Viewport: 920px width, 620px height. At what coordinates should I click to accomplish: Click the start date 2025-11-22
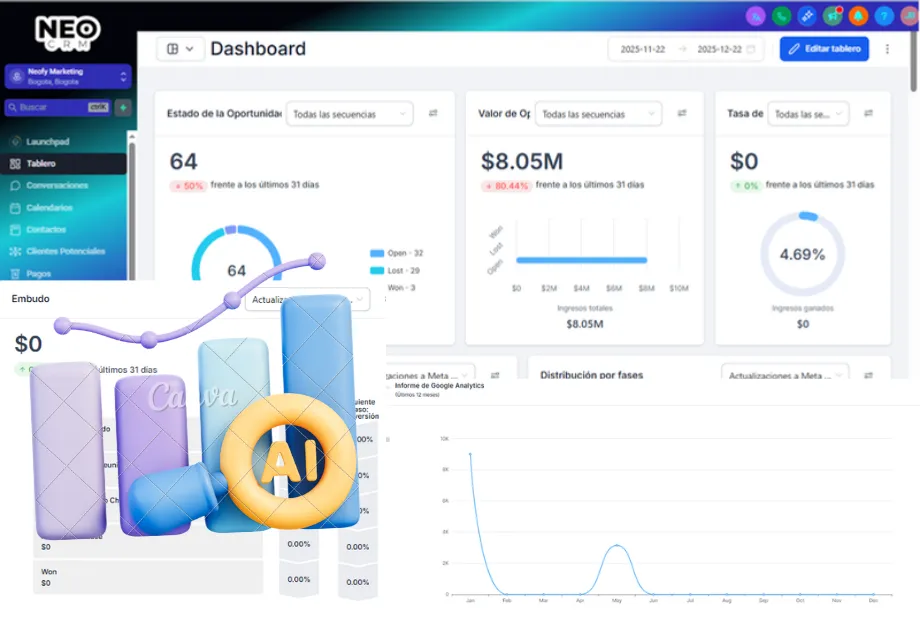coord(643,49)
